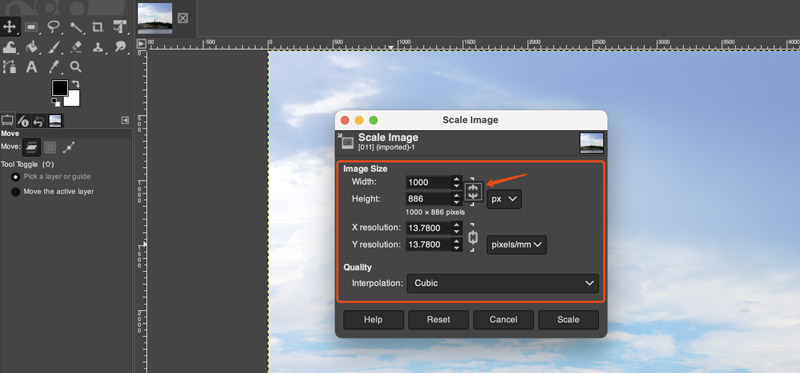Select the Text tool
Image resolution: width=800 pixels, height=373 pixels.
coord(32,67)
